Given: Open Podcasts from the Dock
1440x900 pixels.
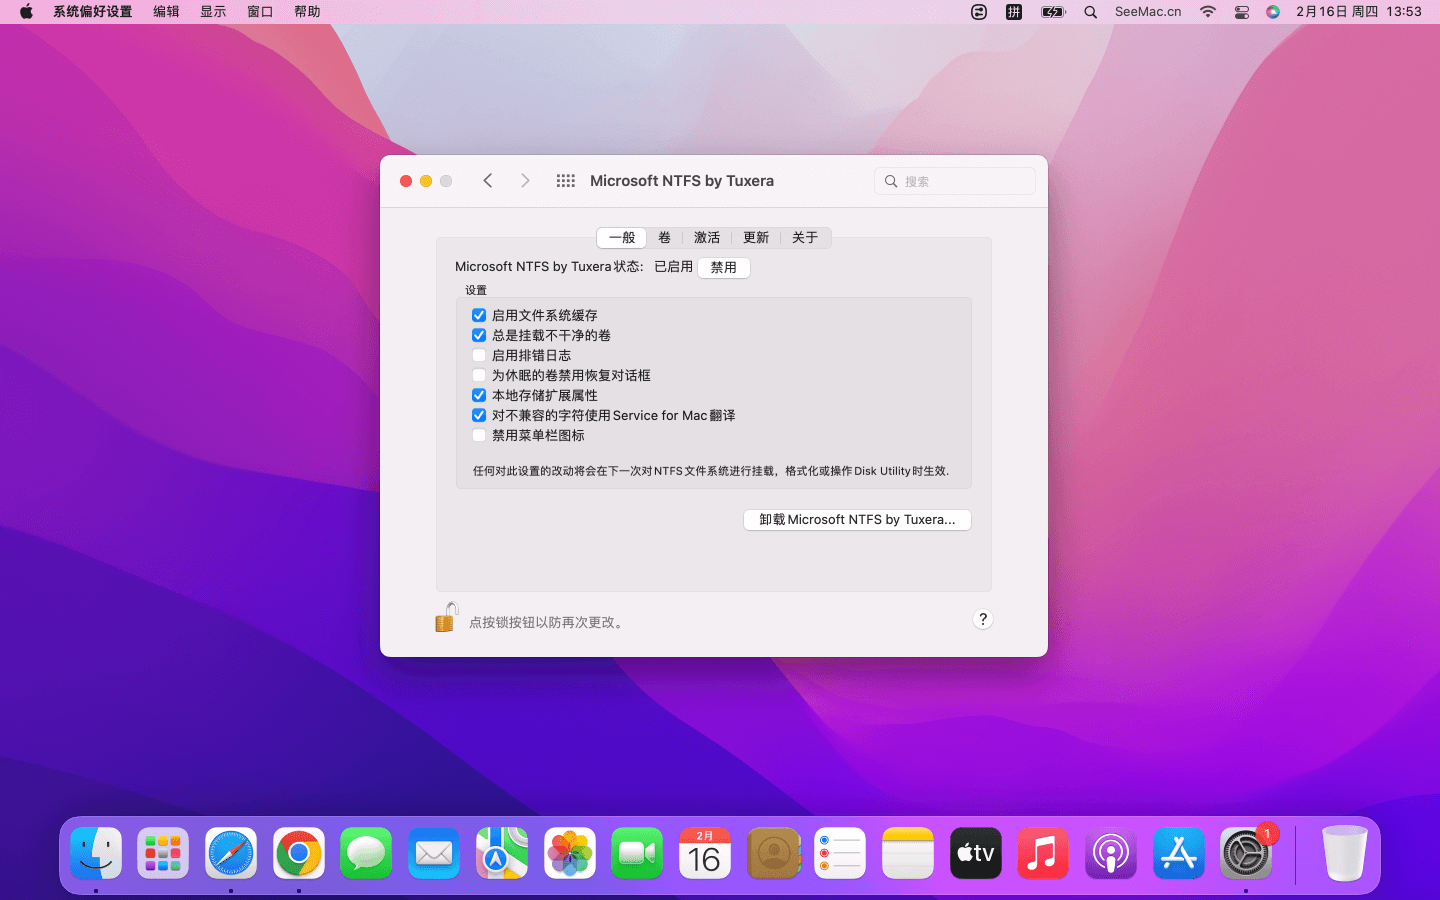Looking at the screenshot, I should (x=1111, y=853).
